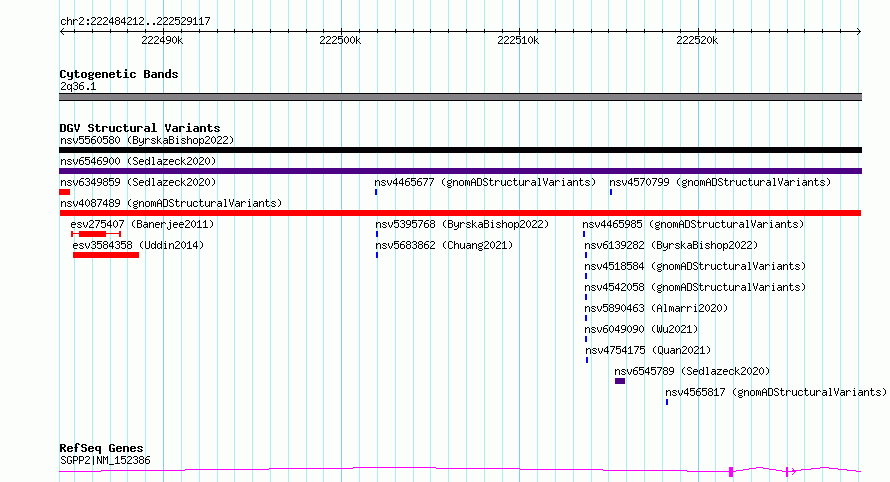Open the nsv4754175 (Quan2021) variant label
Image resolution: width=890 pixels, height=482 pixels.
tap(648, 350)
